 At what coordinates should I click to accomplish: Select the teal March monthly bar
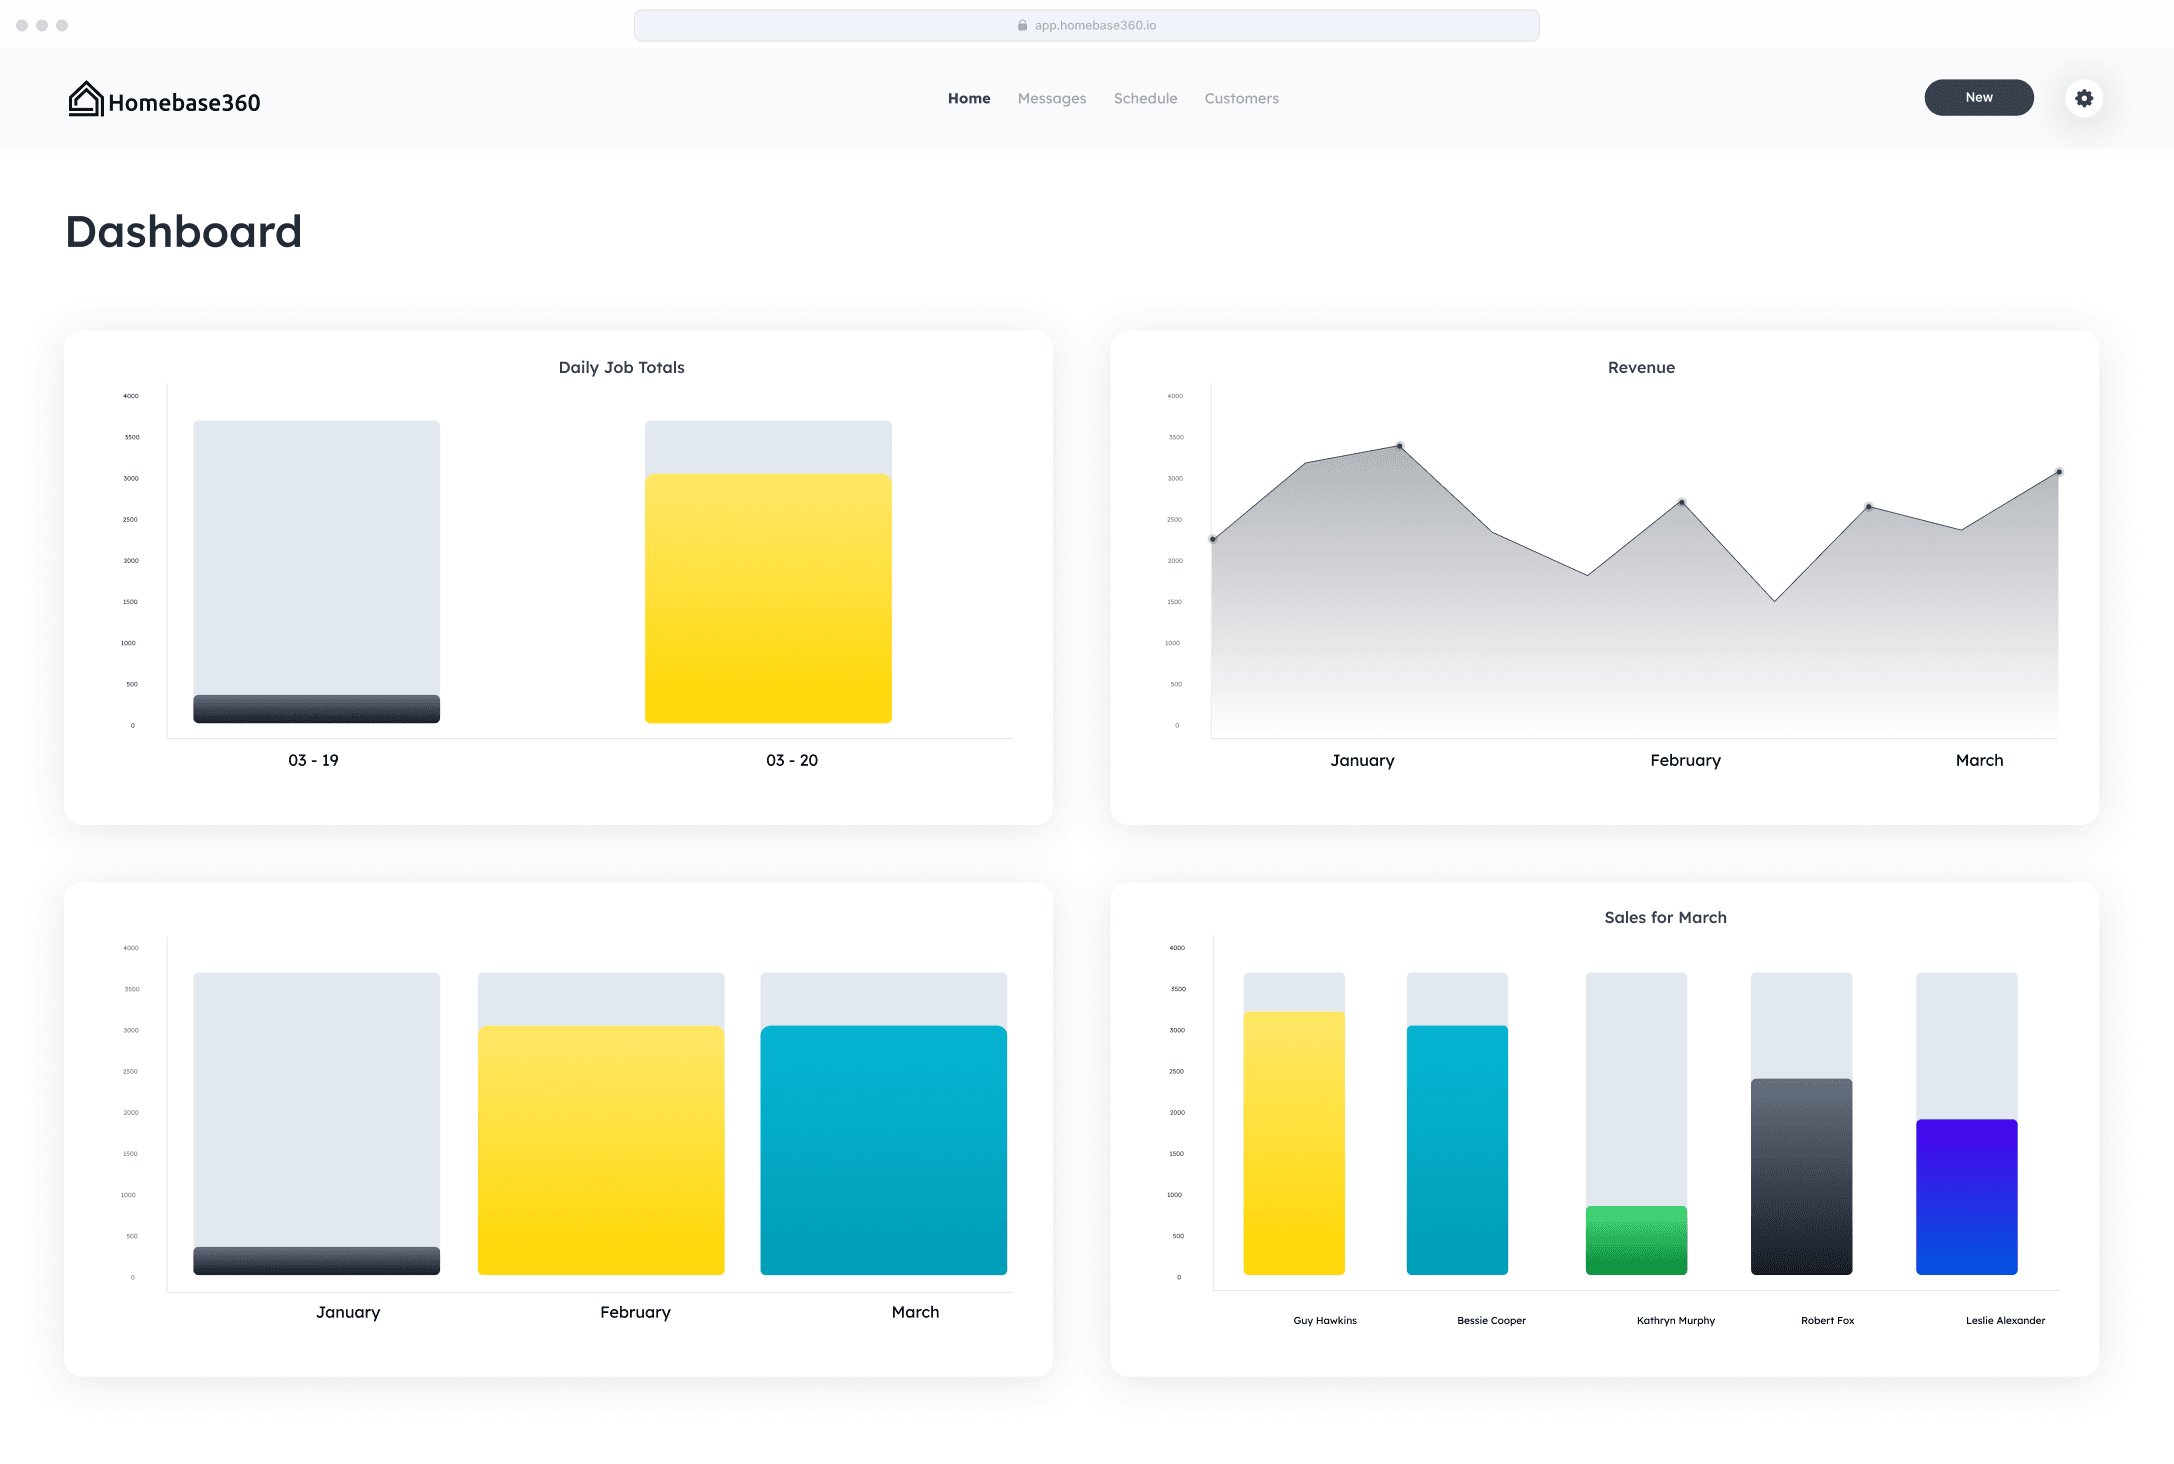coord(883,1150)
